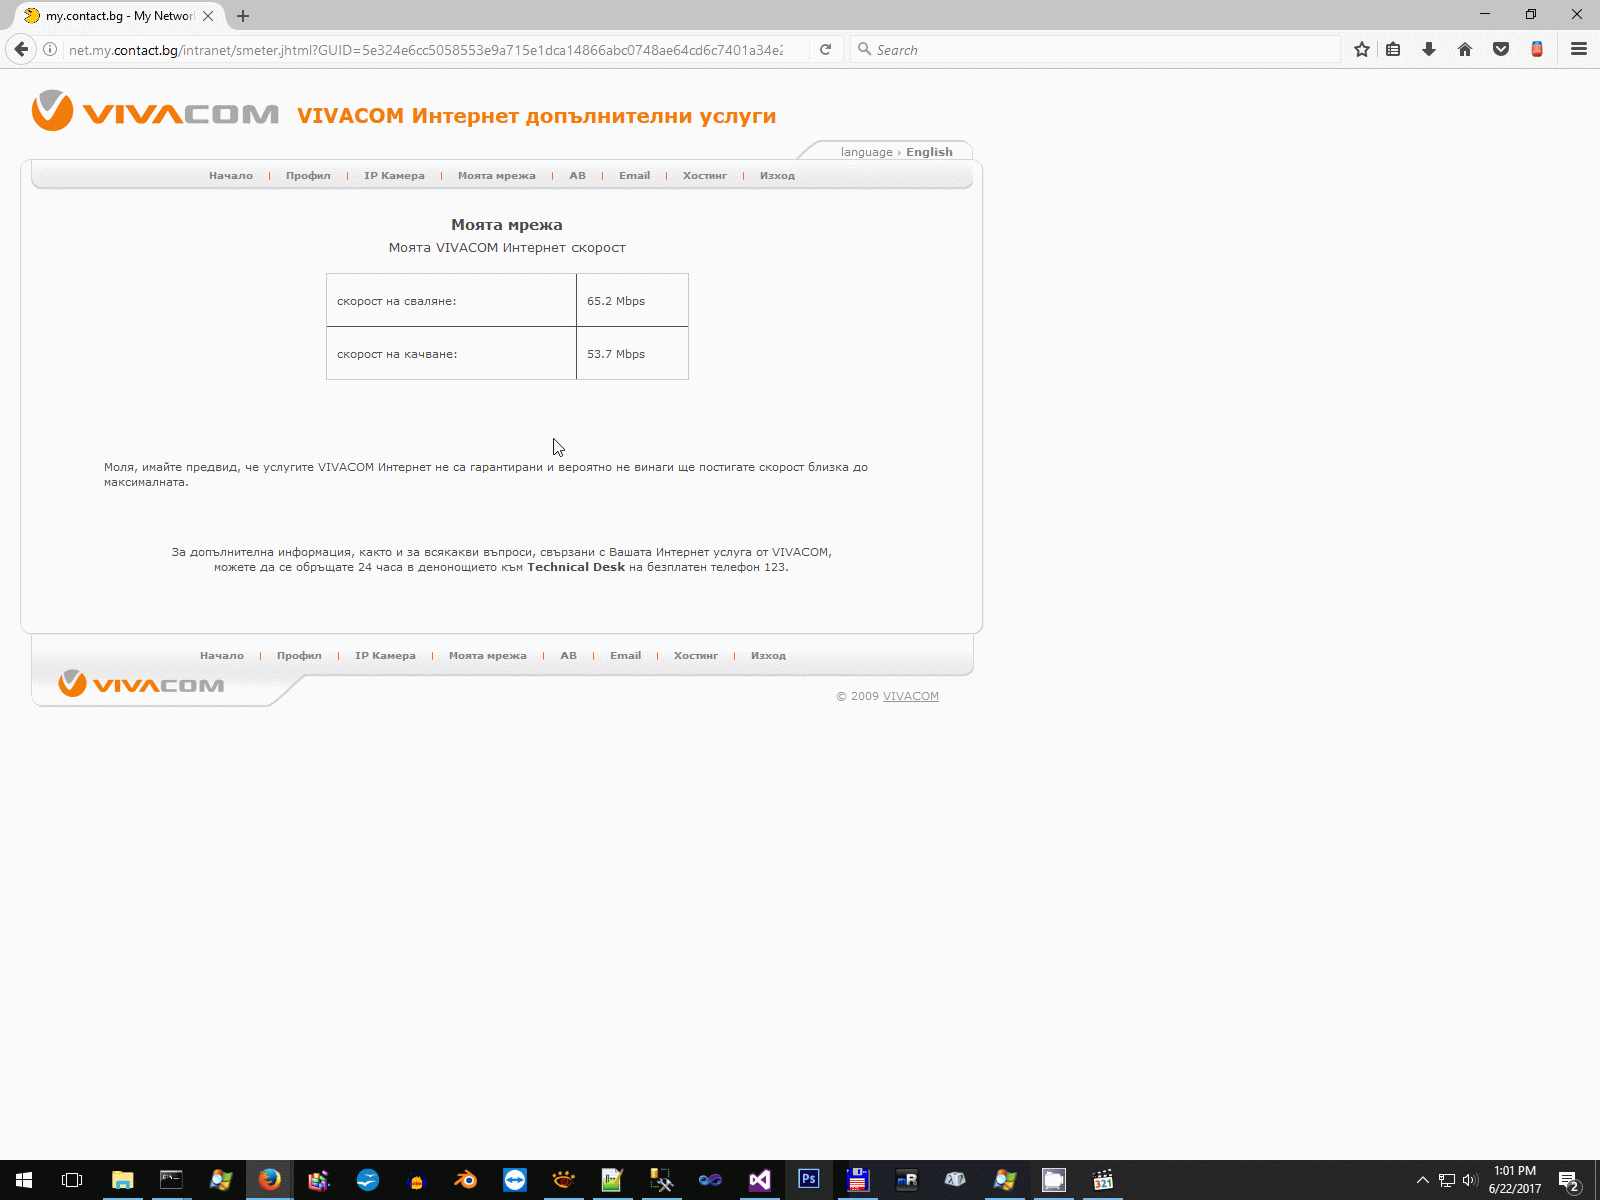Open the clock and calendar flyout
Image resolution: width=1600 pixels, height=1200 pixels.
pos(1515,1180)
